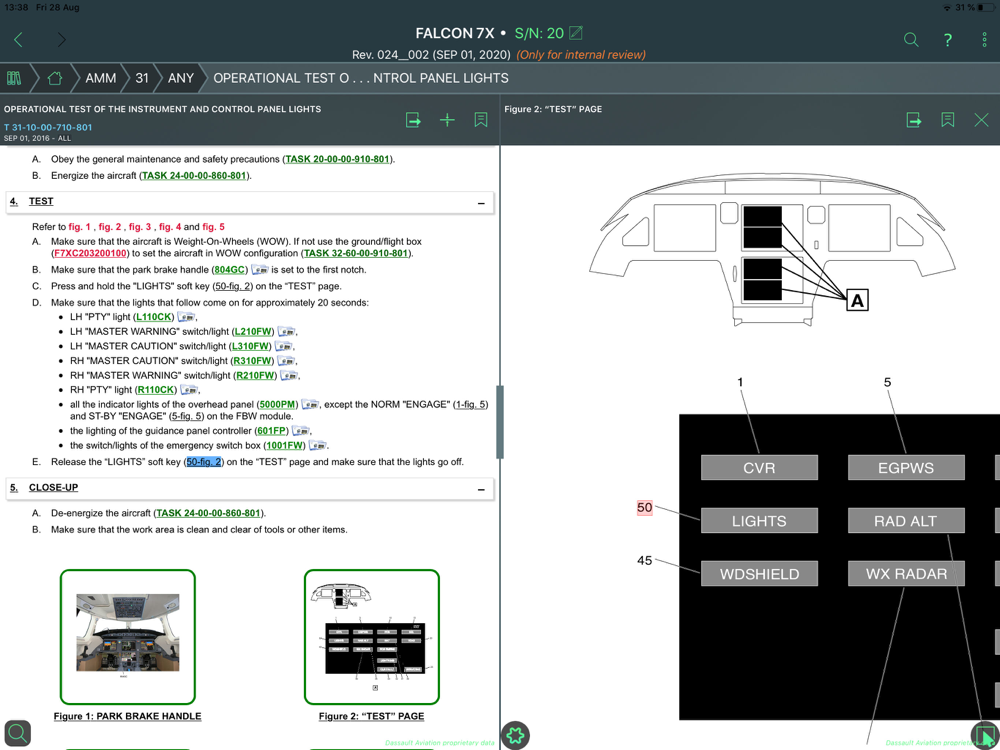Select the AMM breadcrumb item
This screenshot has height=750, width=1000.
101,78
